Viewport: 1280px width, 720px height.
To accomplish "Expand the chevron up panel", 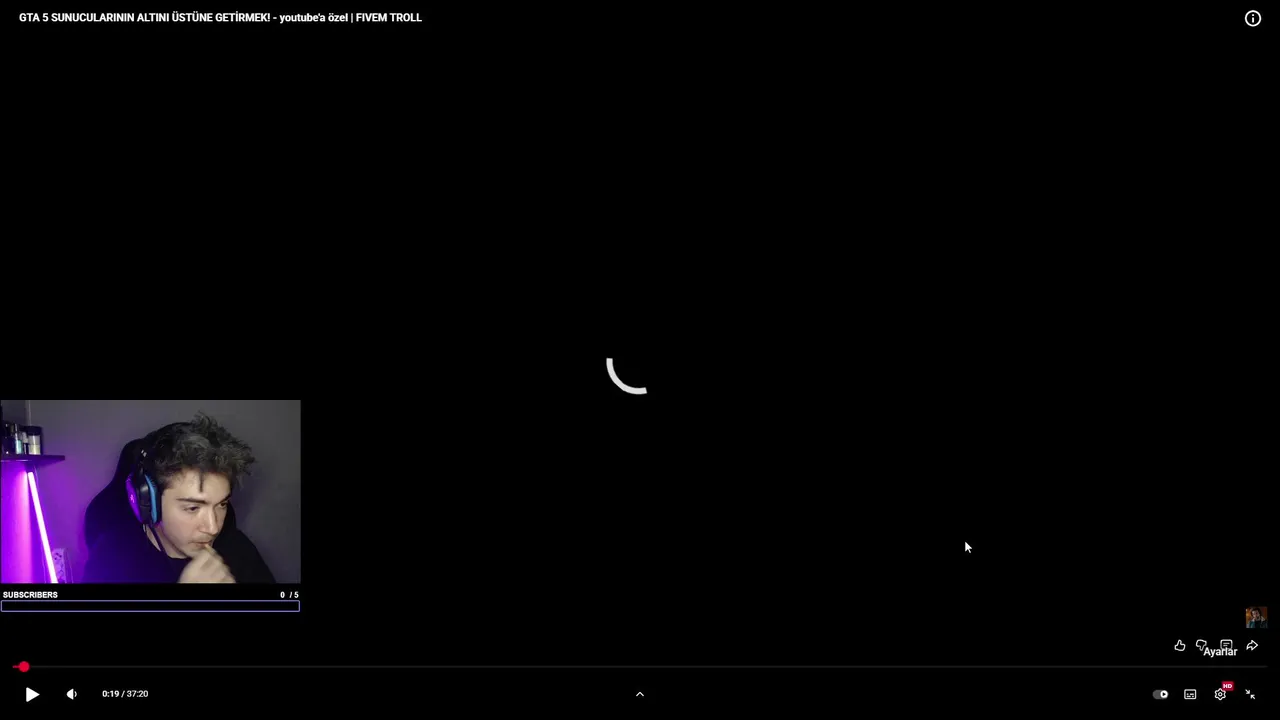I will click(640, 694).
